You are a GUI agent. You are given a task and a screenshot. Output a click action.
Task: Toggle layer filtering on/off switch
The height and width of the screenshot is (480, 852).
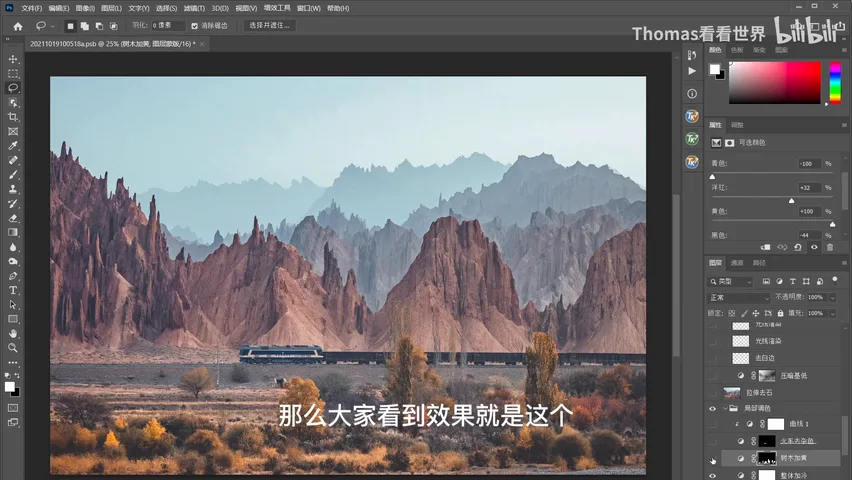tap(835, 280)
